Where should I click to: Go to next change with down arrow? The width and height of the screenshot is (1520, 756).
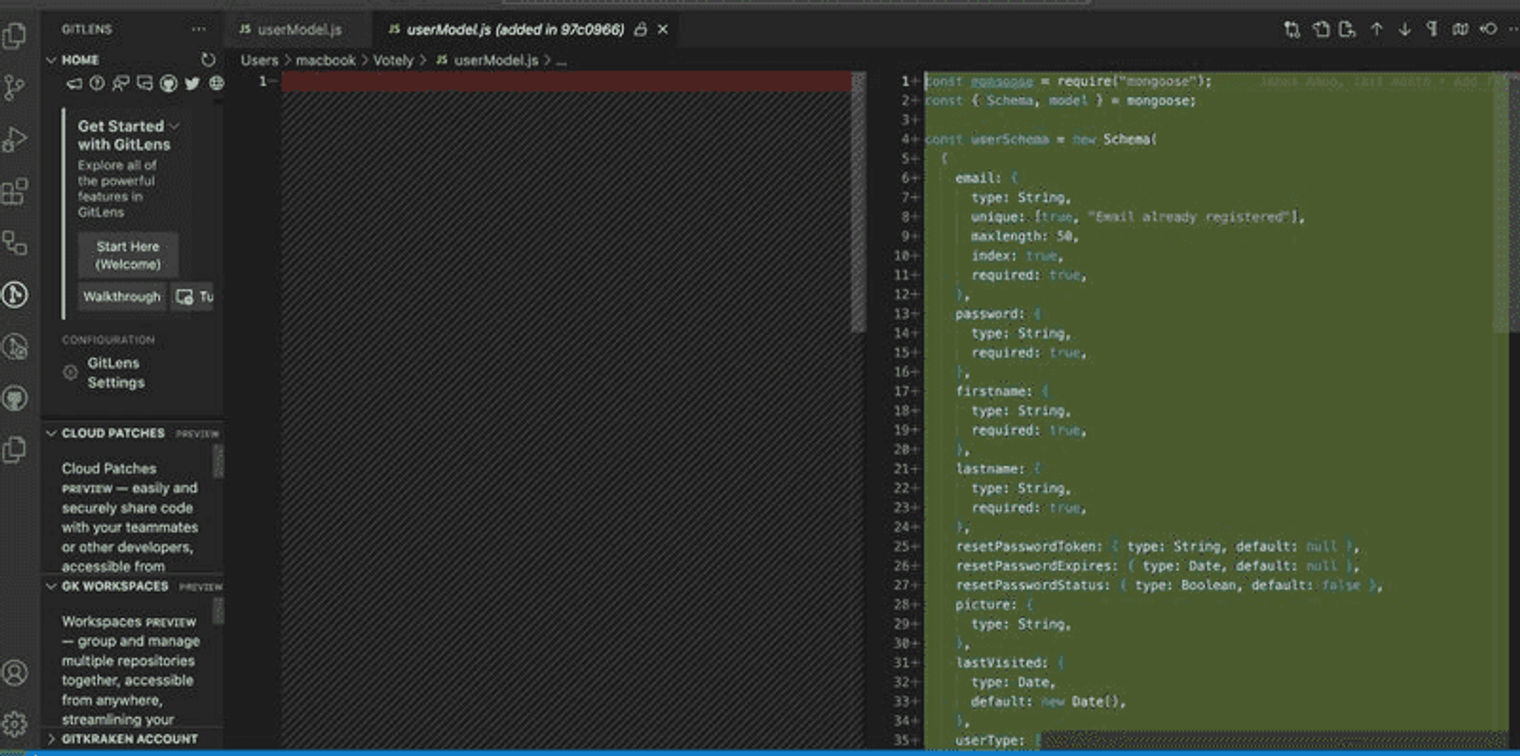[1404, 30]
